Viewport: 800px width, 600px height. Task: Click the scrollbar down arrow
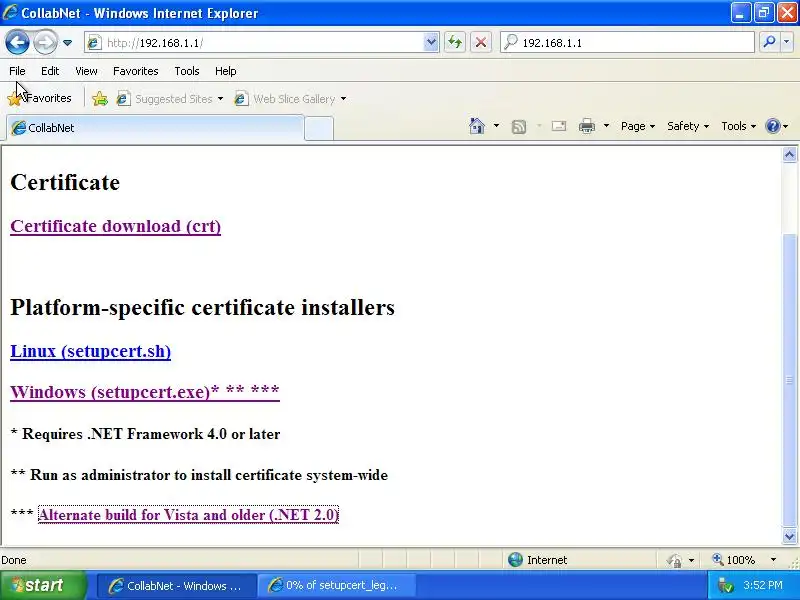(789, 536)
